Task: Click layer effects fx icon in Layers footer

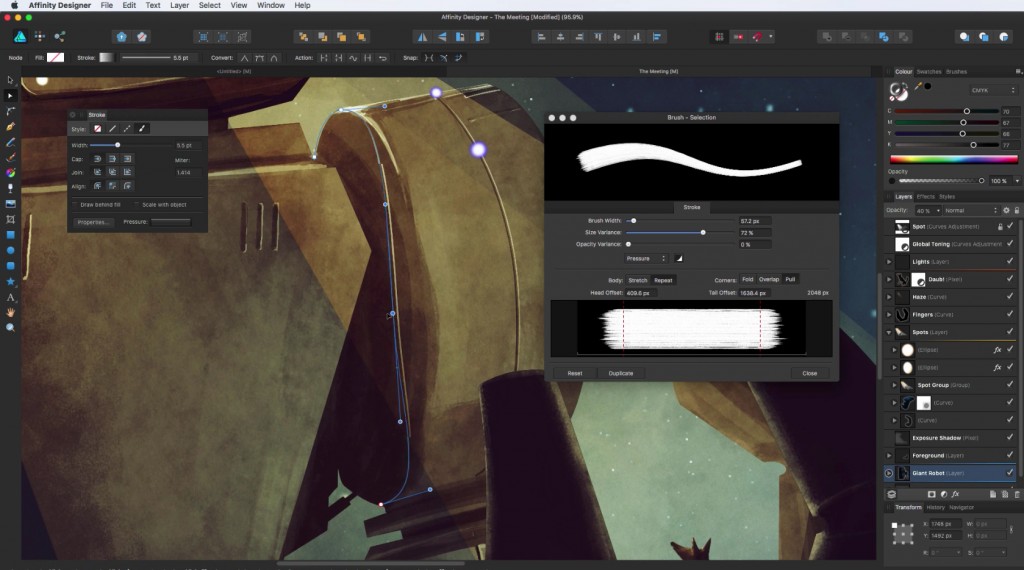Action: [955, 495]
